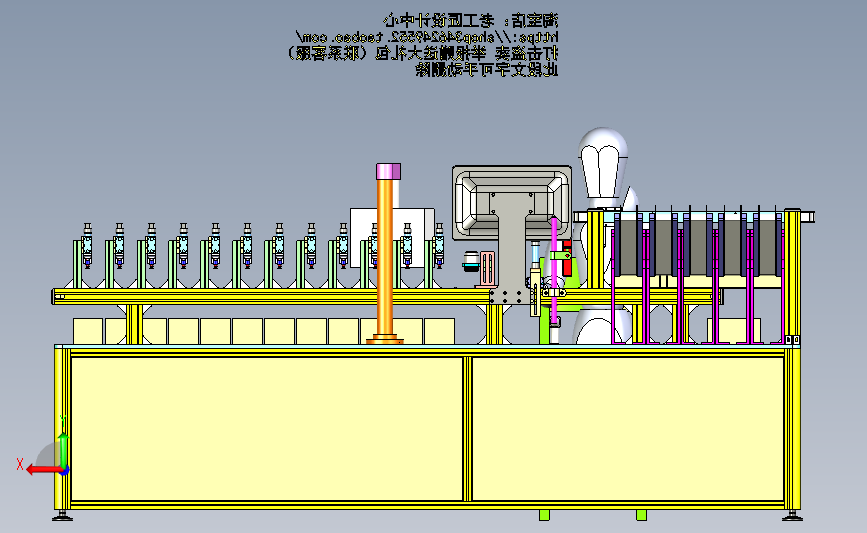
Task: Select the leftmost nozzle on the conveyor
Action: point(87,245)
